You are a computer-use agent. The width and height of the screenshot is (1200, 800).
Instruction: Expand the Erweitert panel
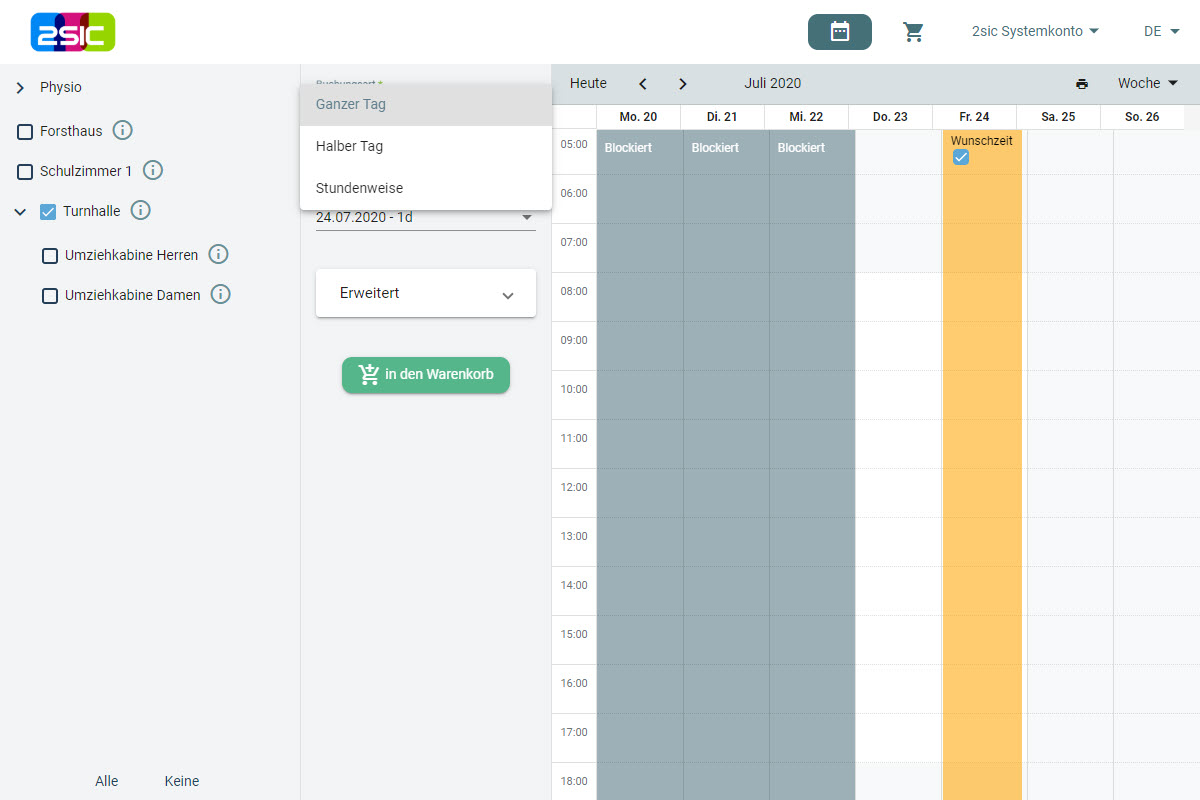pyautogui.click(x=425, y=294)
